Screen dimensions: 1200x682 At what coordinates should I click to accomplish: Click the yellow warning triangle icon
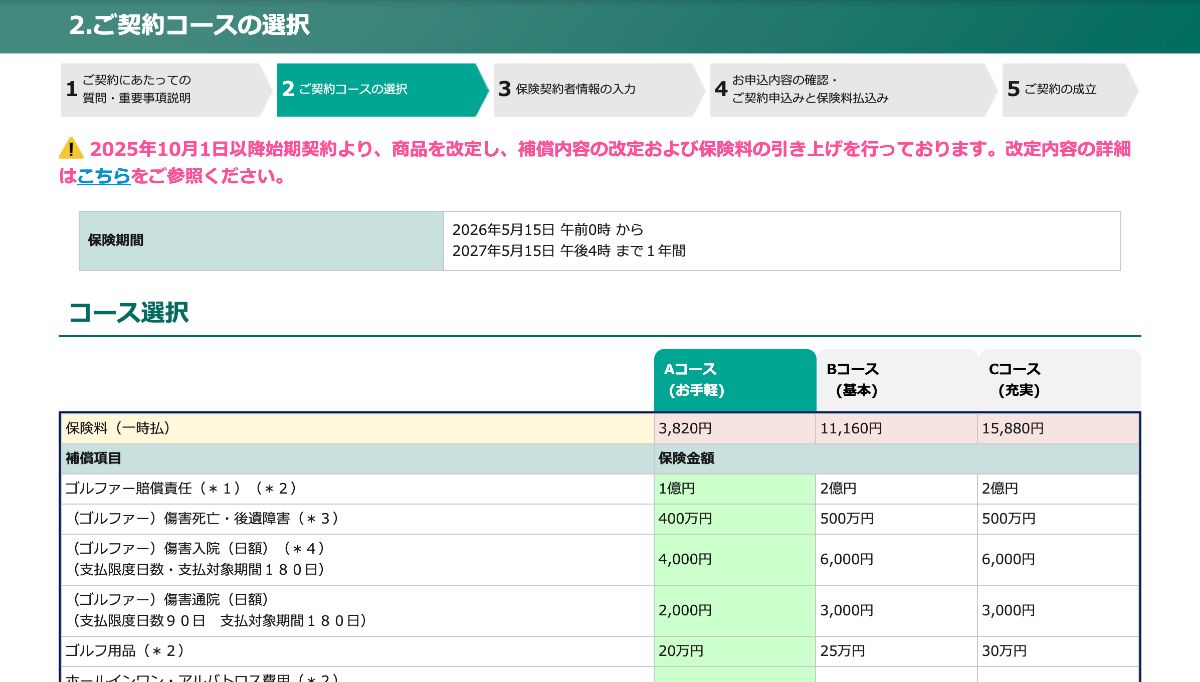[71, 149]
